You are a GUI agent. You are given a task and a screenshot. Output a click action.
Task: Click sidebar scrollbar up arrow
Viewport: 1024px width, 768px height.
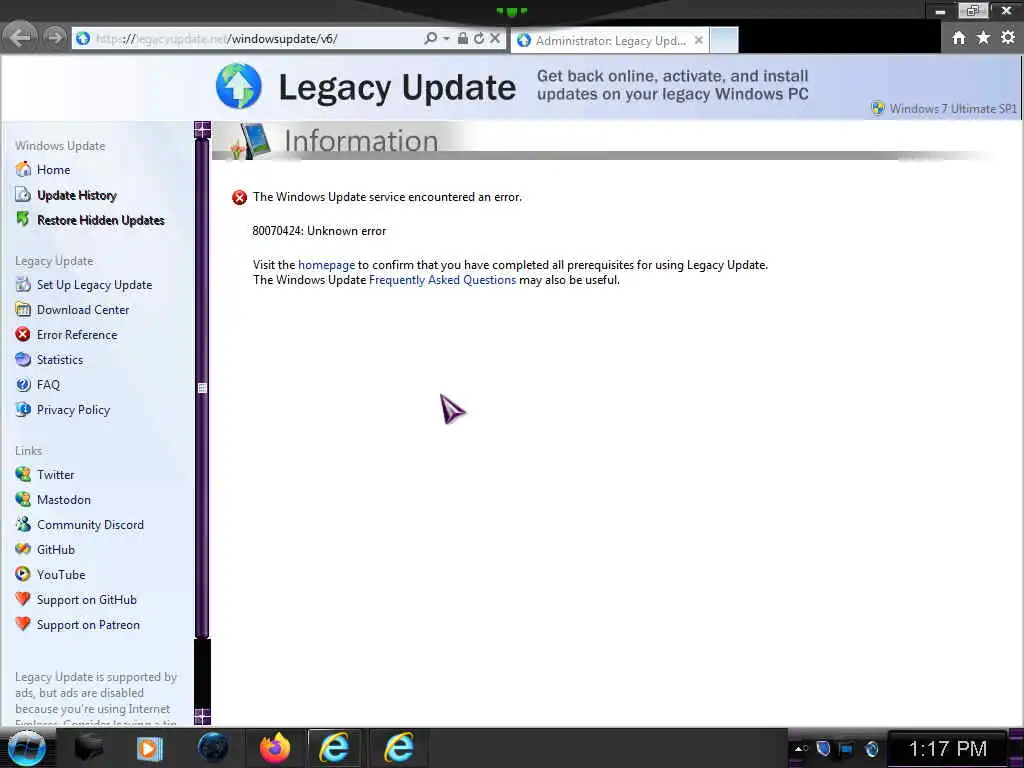click(202, 129)
